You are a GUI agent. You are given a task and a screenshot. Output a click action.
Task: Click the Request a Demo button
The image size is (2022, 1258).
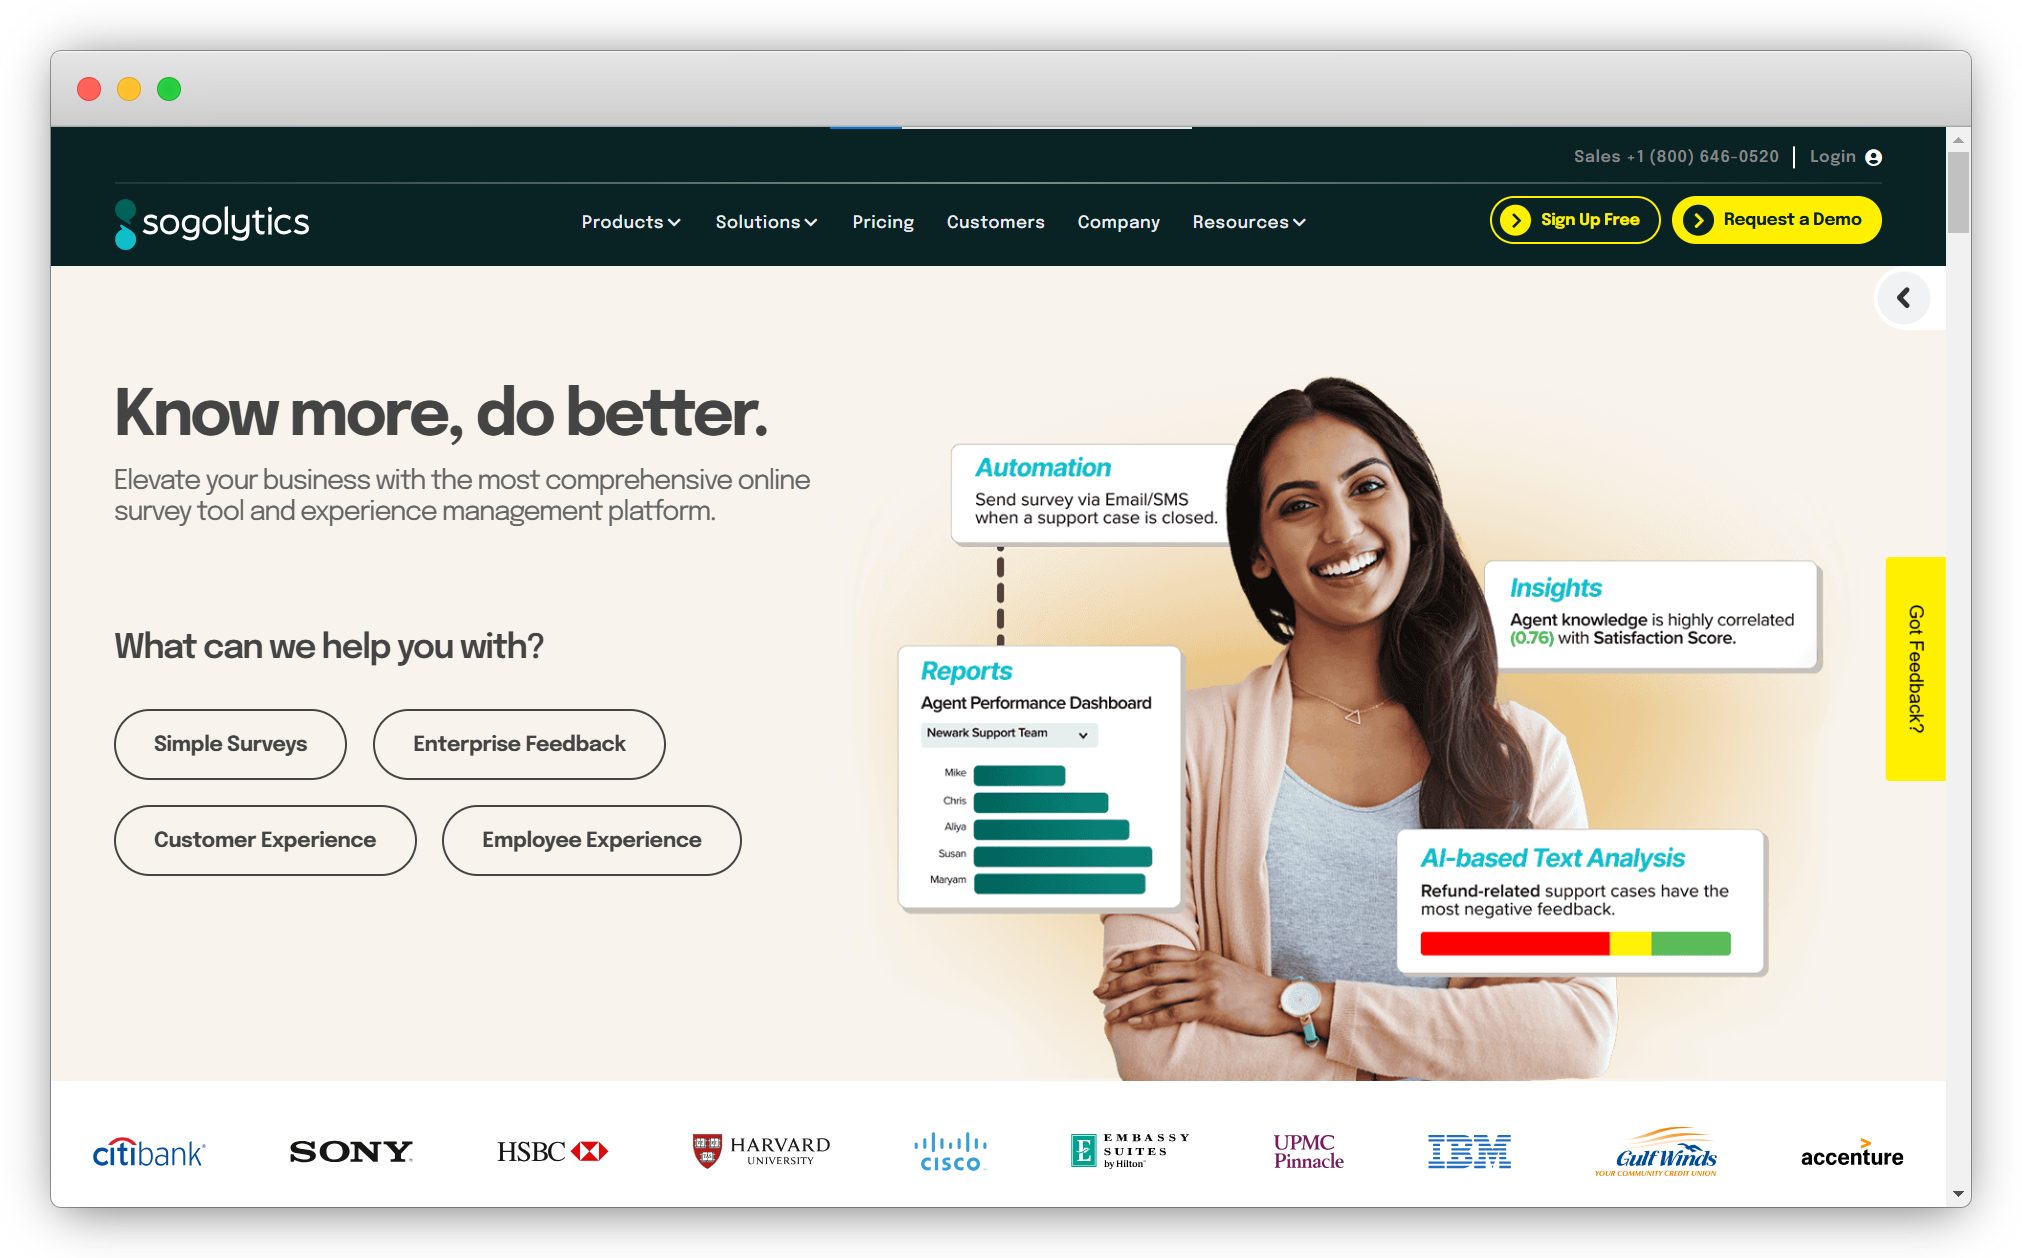[x=1774, y=220]
